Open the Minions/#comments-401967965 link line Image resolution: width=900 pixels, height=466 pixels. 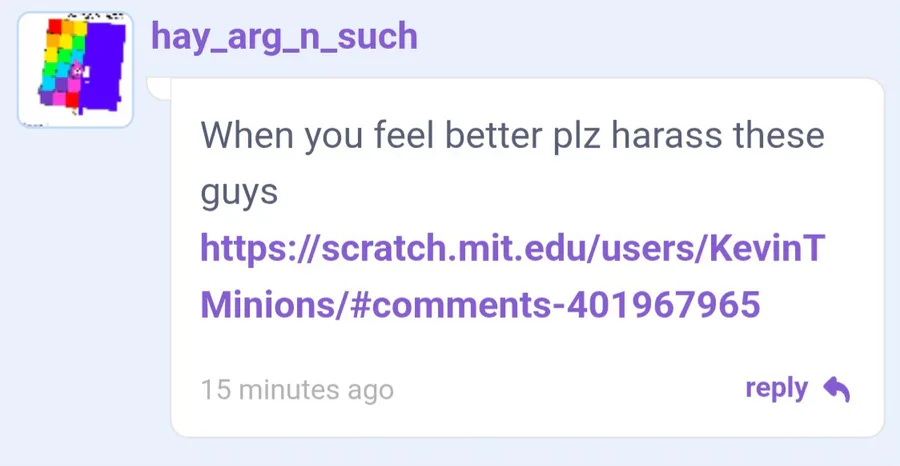[x=480, y=304]
